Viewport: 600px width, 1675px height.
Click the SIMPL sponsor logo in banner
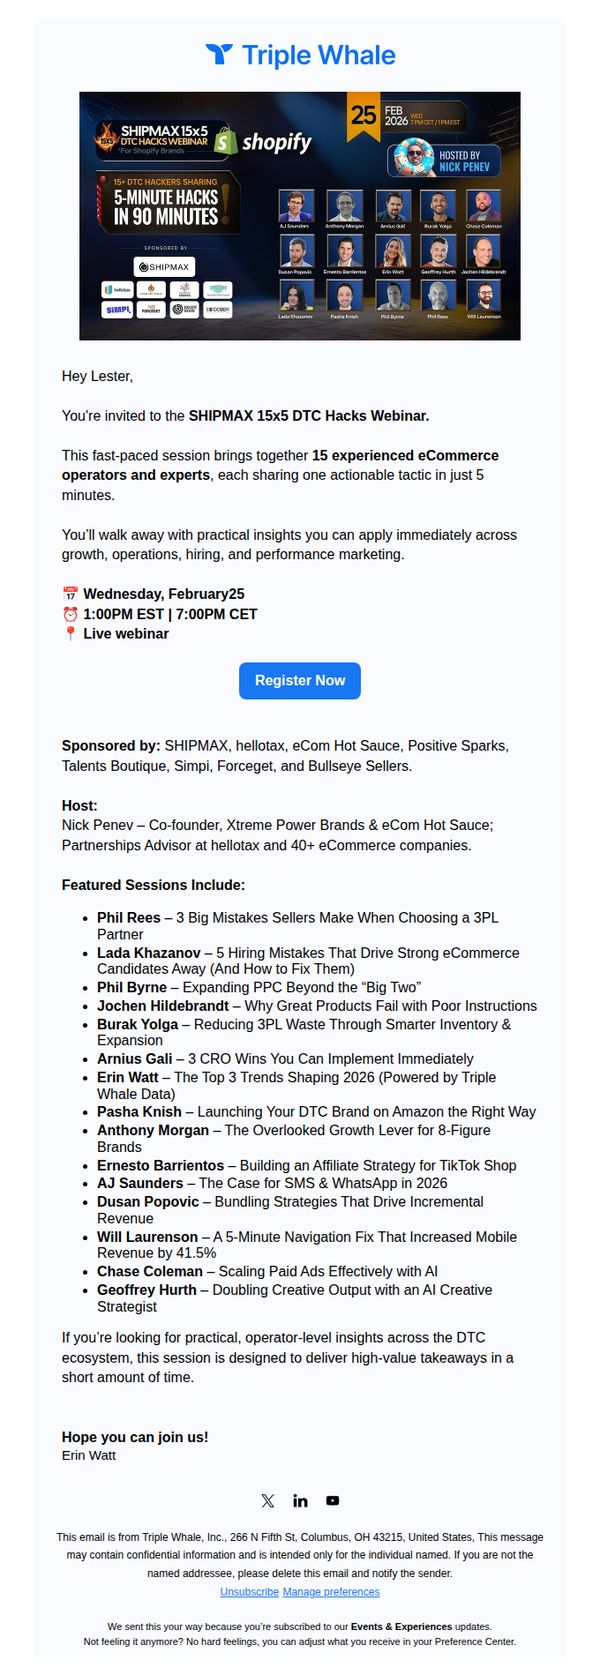tap(118, 310)
